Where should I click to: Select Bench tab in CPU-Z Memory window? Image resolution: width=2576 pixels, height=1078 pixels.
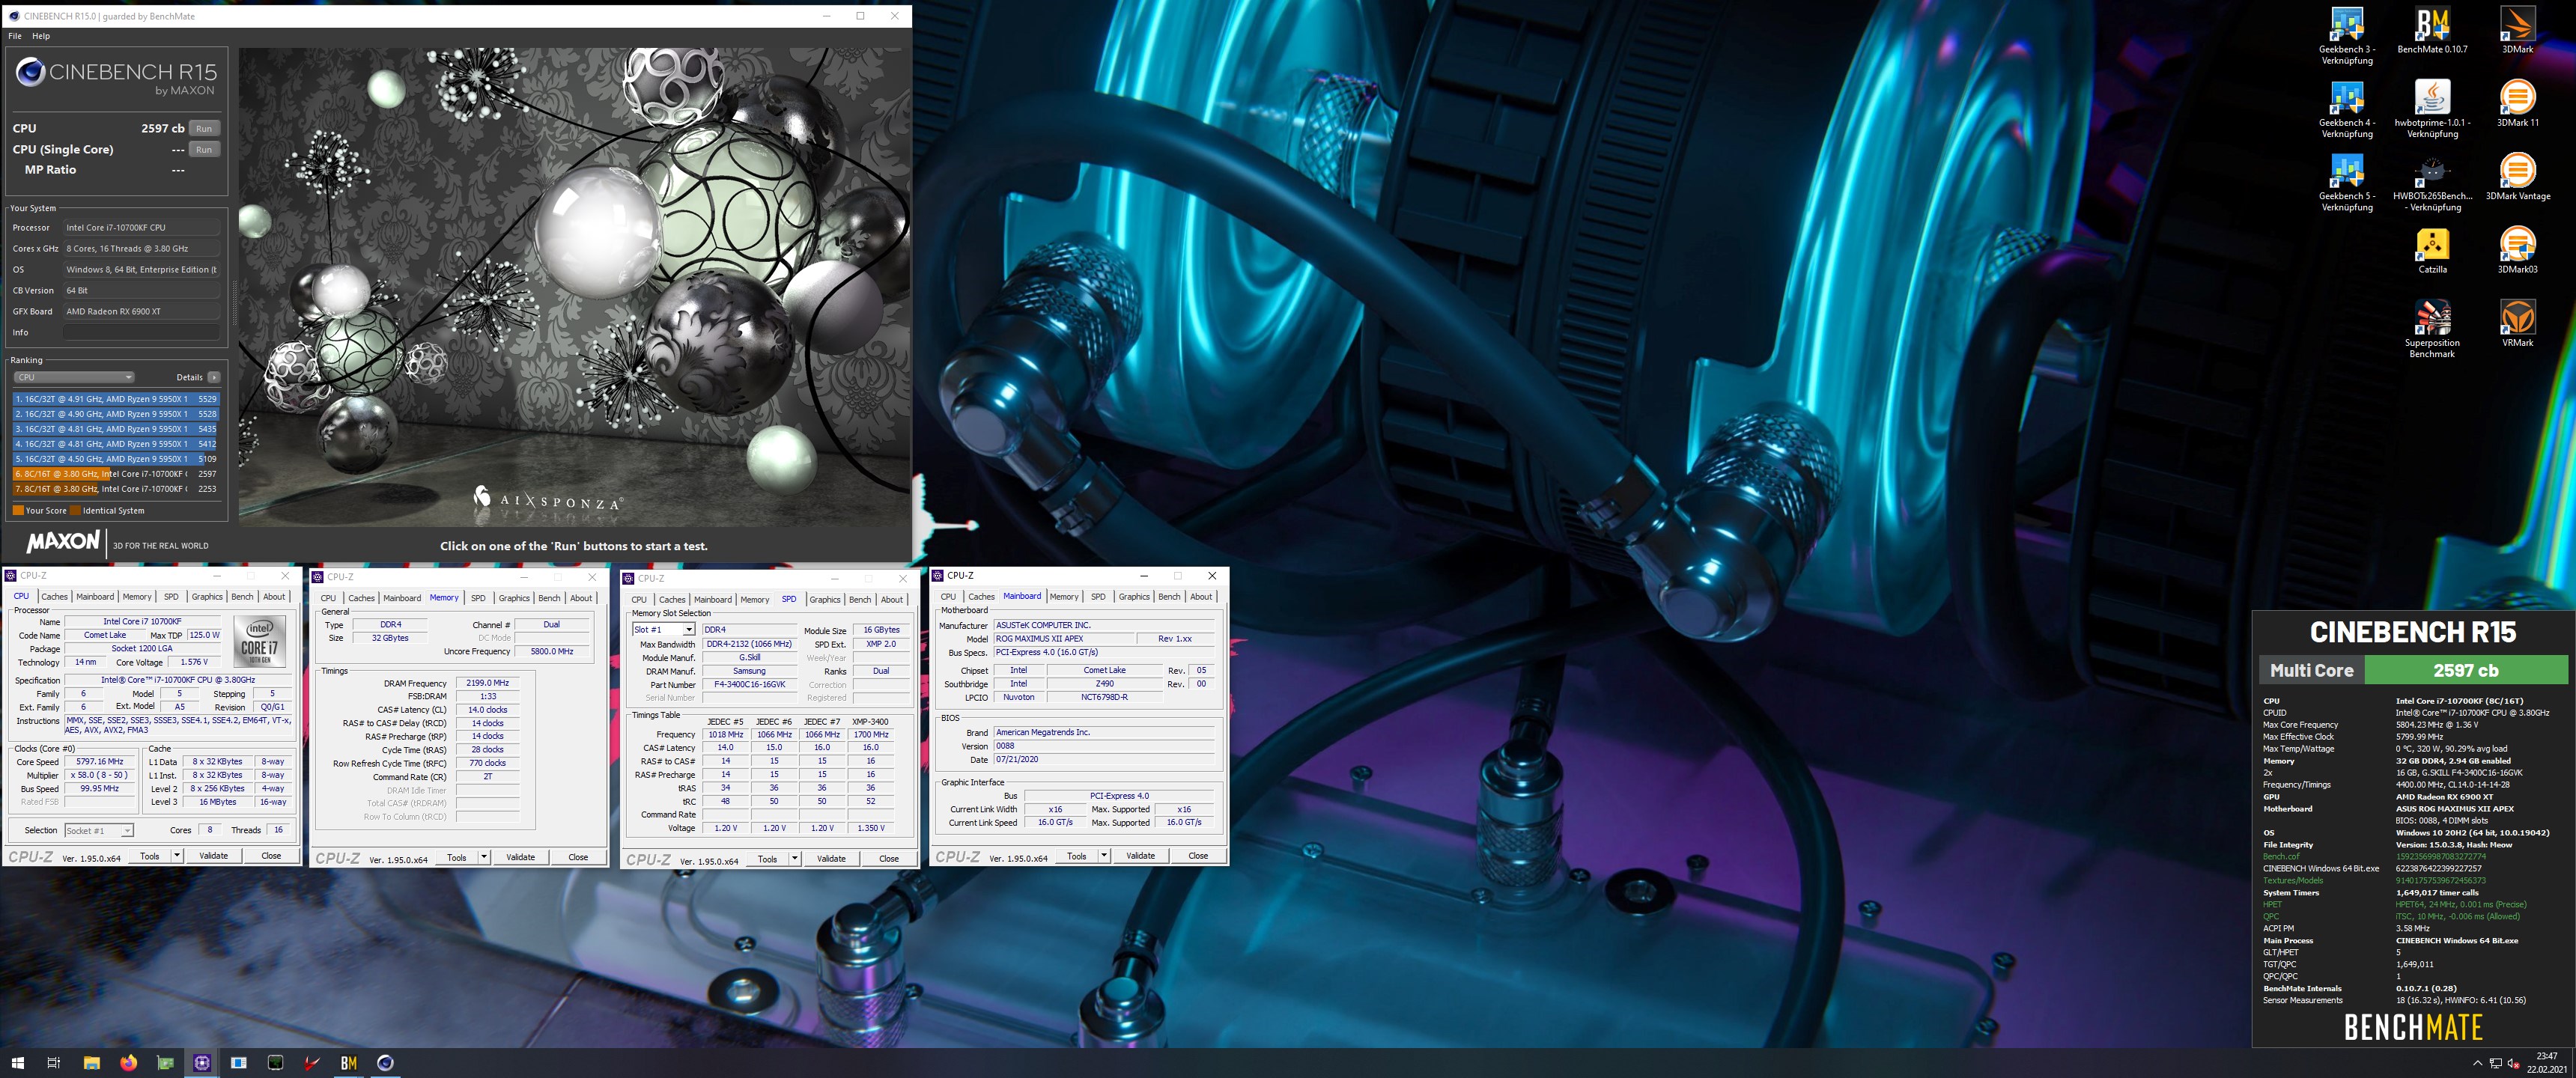[x=549, y=598]
